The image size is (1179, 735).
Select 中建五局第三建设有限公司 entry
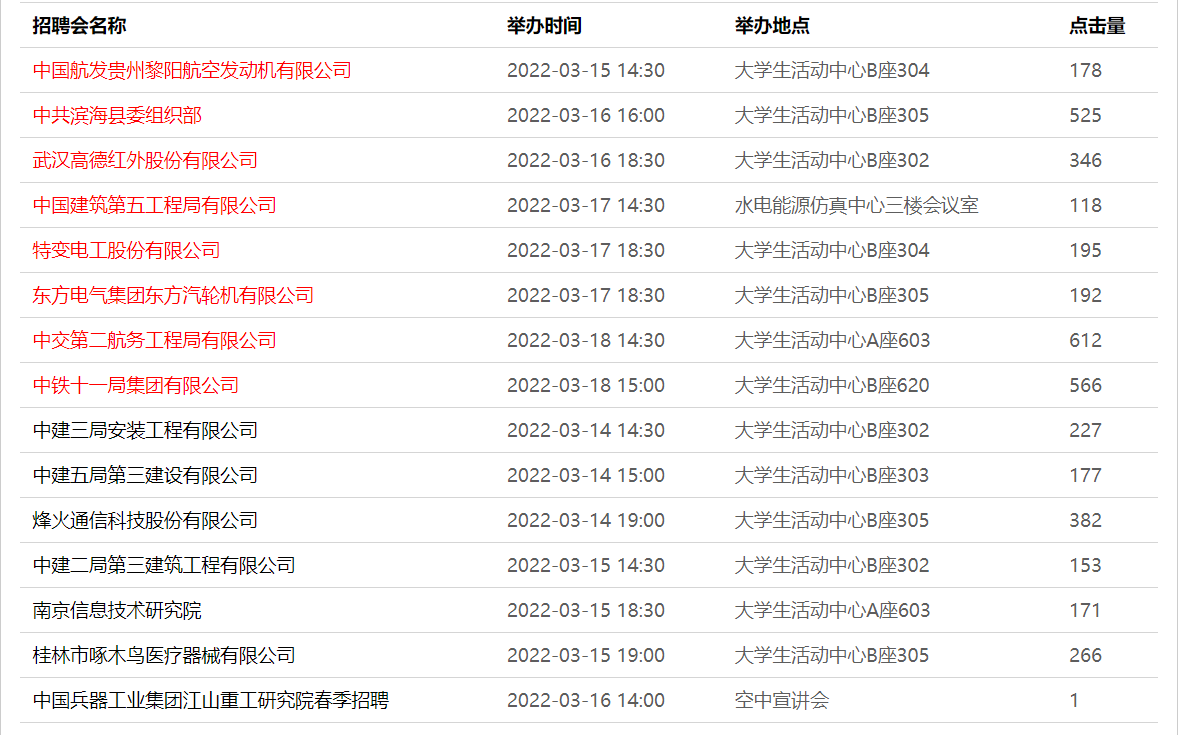[145, 476]
